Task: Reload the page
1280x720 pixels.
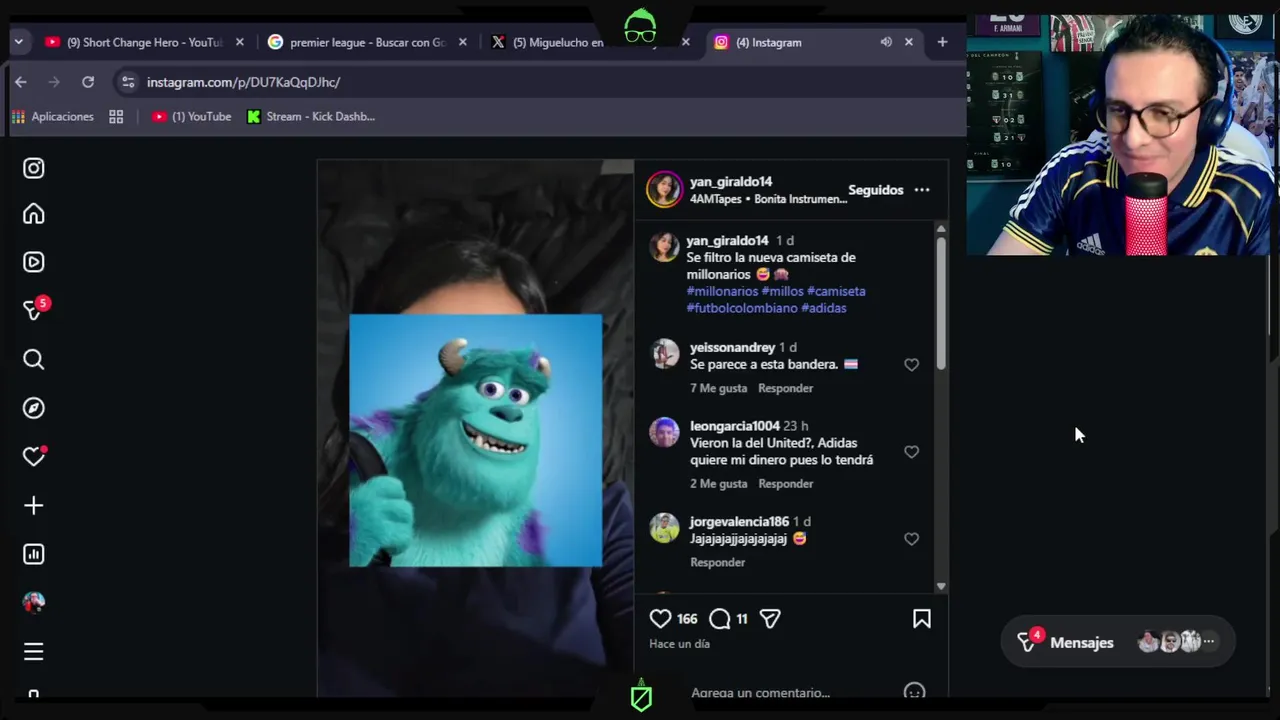Action: click(x=88, y=82)
